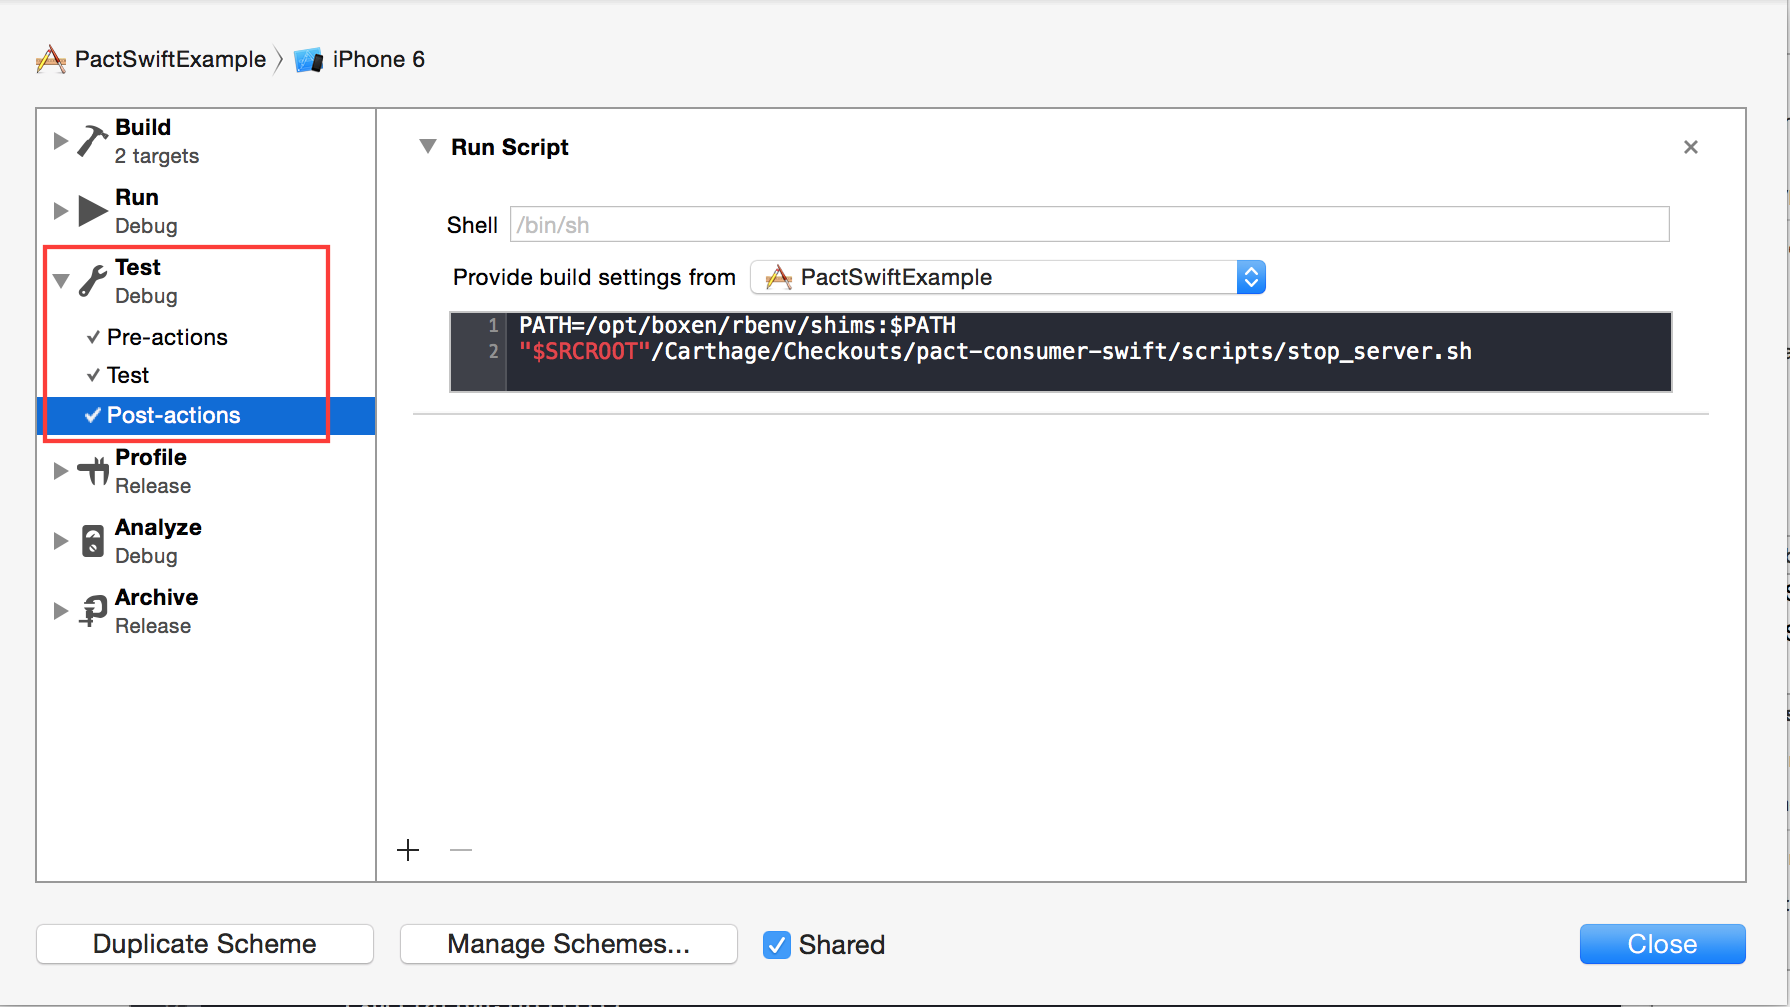
Task: Collapse the Test section
Action: tap(61, 281)
